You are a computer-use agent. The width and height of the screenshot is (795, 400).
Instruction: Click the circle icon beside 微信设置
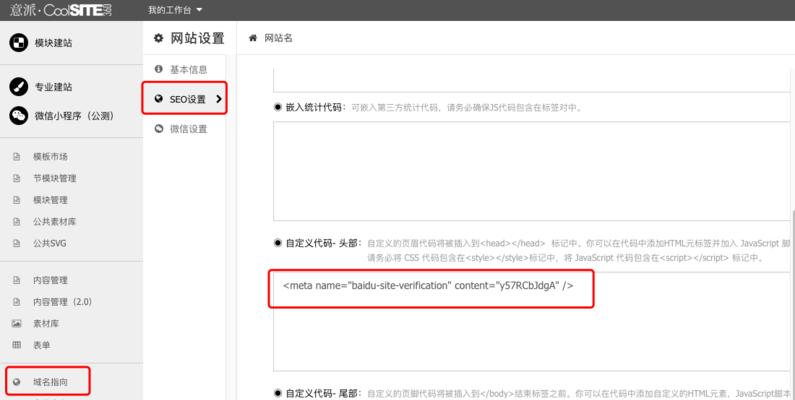click(159, 129)
